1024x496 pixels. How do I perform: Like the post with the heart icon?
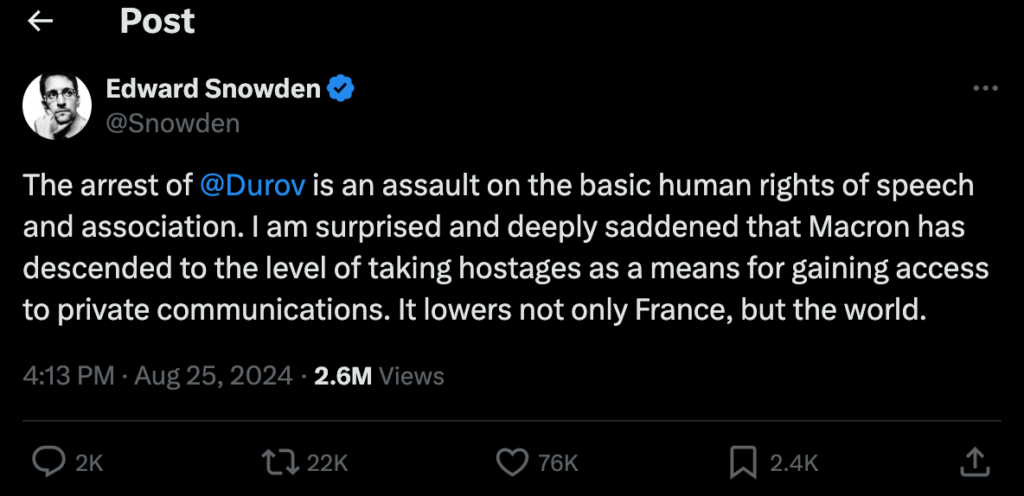(x=512, y=461)
